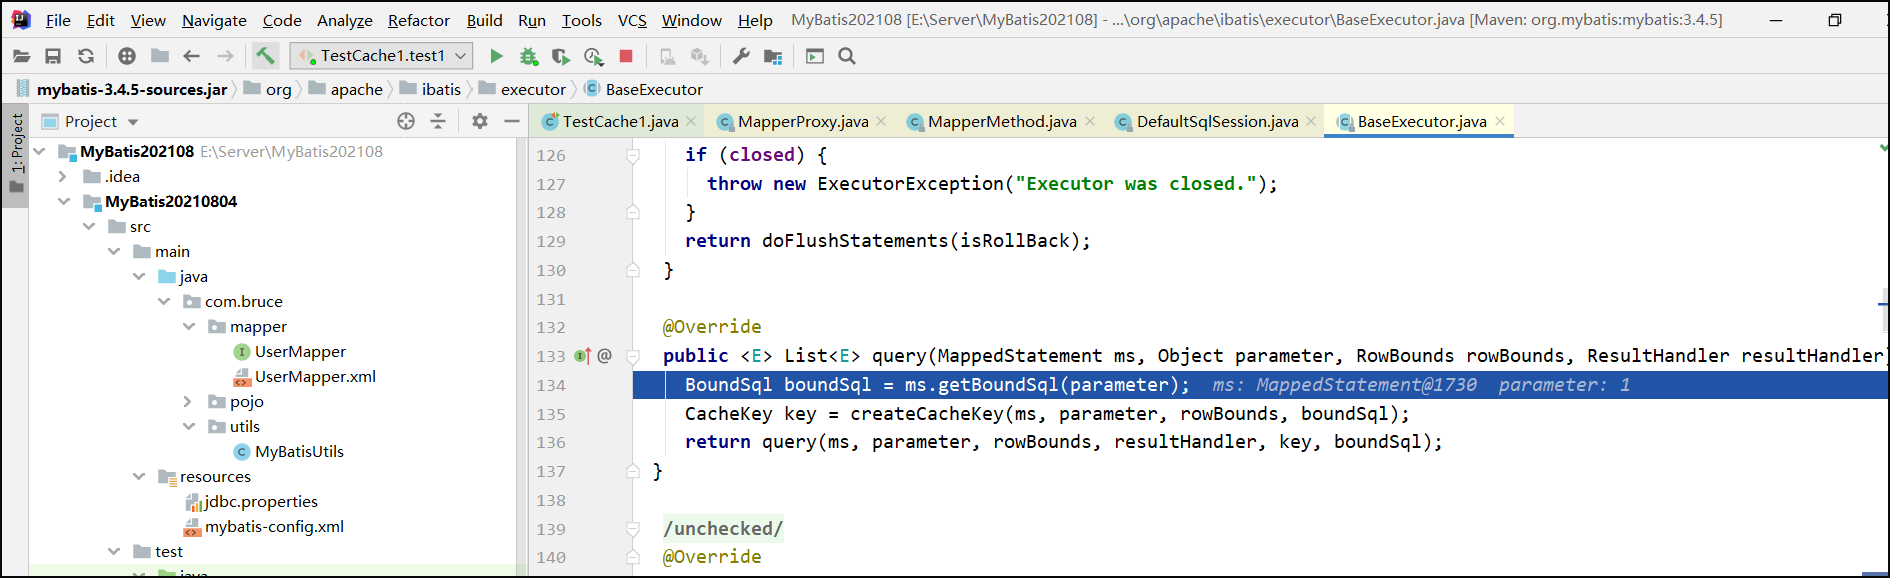Close the BaseExecutor.java tab
This screenshot has width=1890, height=578.
[x=1500, y=122]
